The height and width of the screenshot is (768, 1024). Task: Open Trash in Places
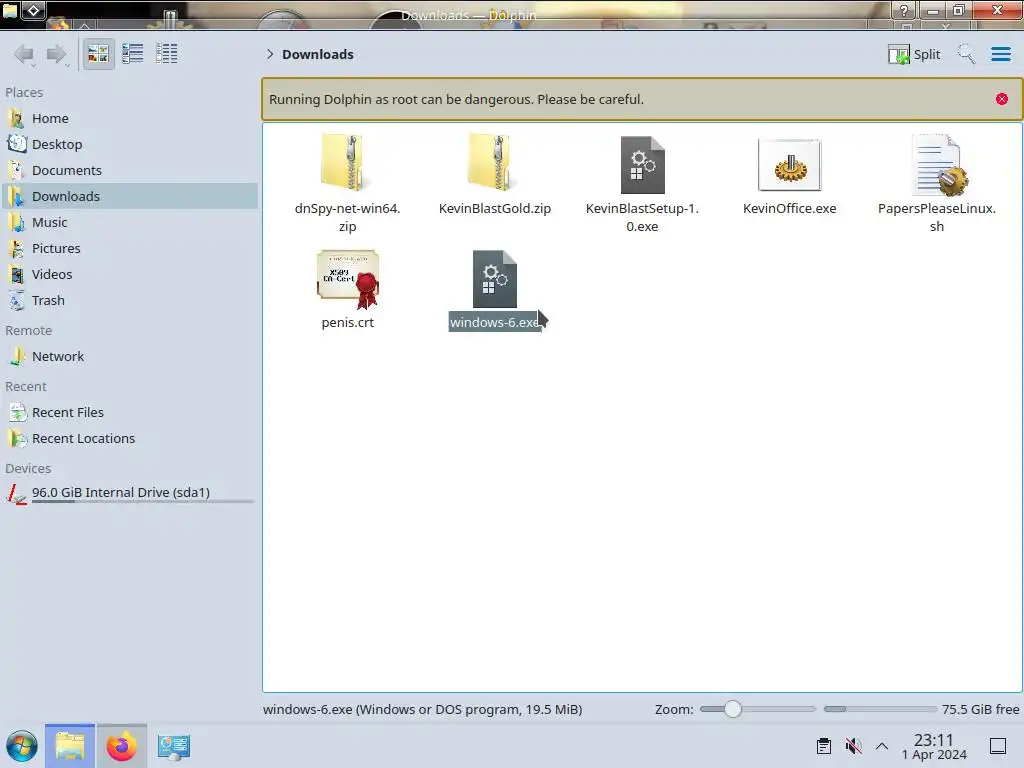point(129,301)
